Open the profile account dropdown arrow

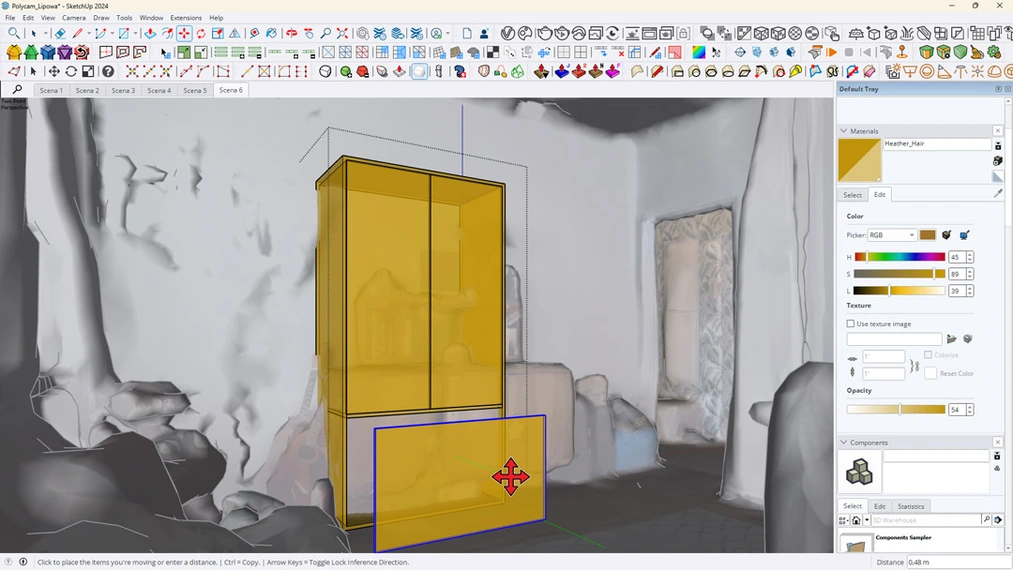click(448, 33)
